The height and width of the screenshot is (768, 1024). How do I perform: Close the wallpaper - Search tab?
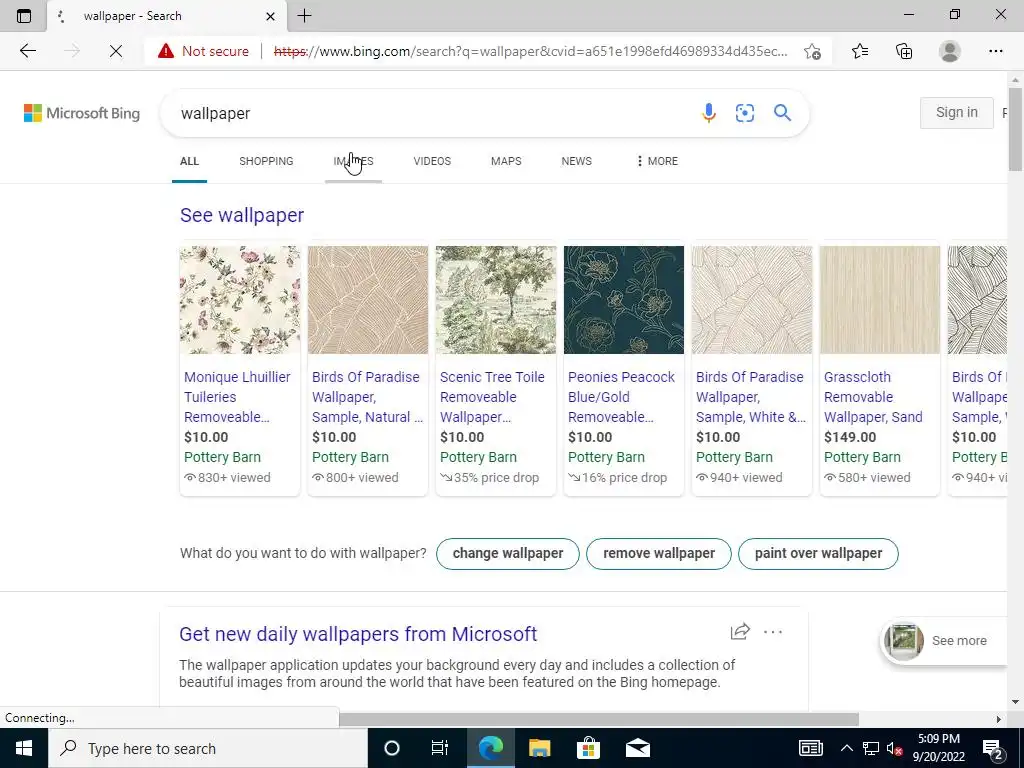[270, 16]
